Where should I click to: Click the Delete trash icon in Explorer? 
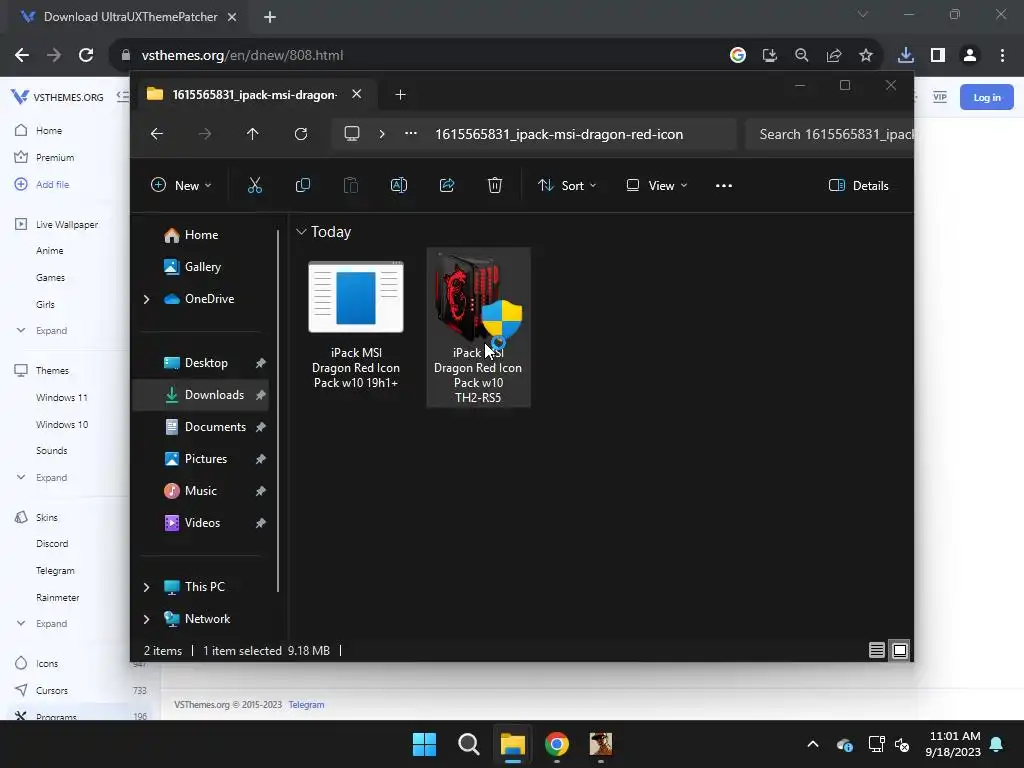[495, 185]
